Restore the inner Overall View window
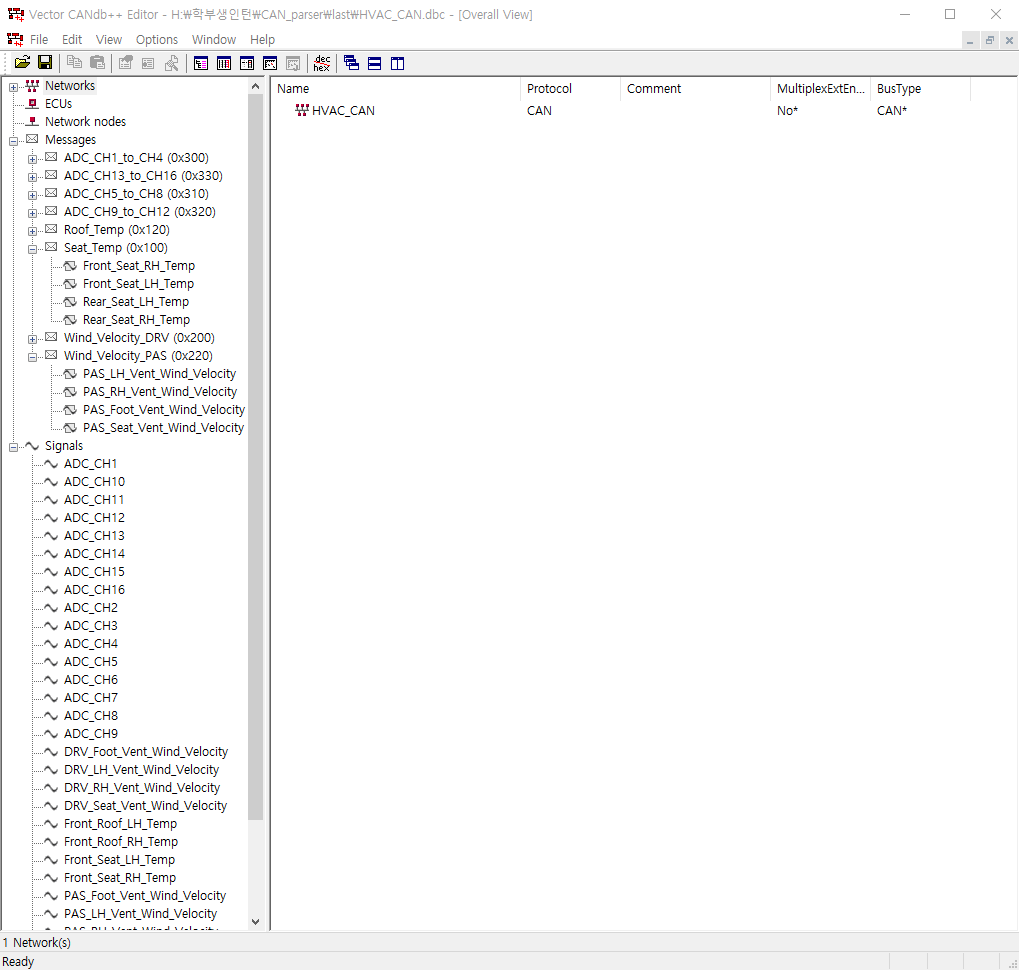The width and height of the screenshot is (1019, 970). (x=990, y=40)
